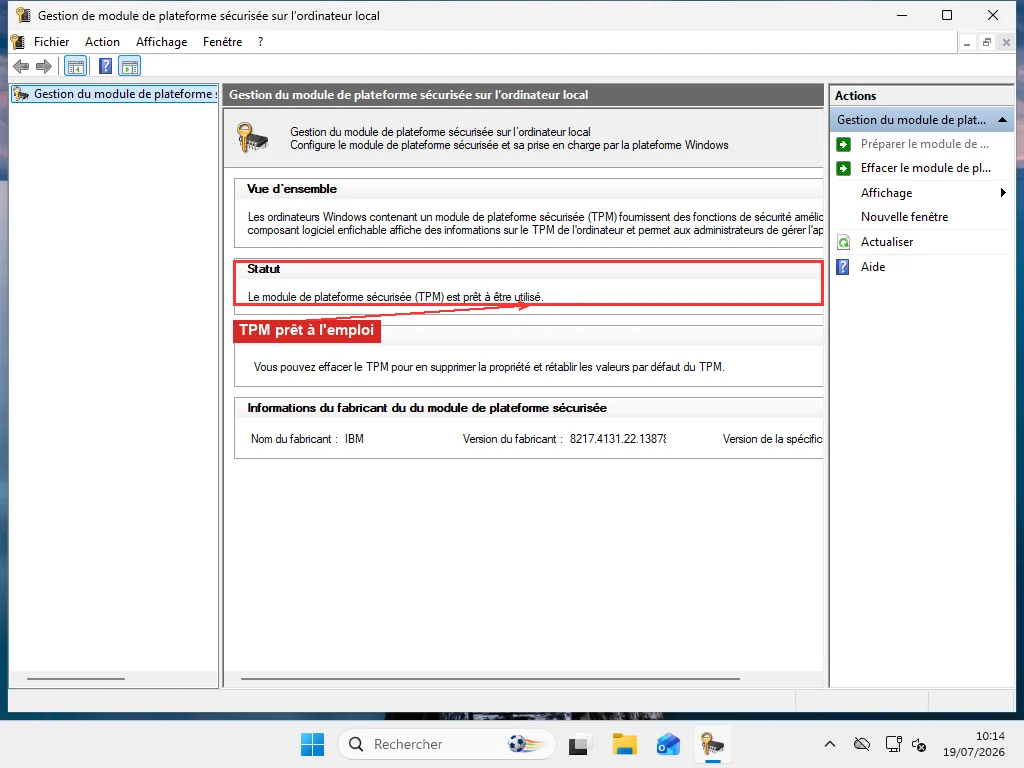1024x768 pixels.
Task: Open Outlook from the taskbar
Action: 668,744
